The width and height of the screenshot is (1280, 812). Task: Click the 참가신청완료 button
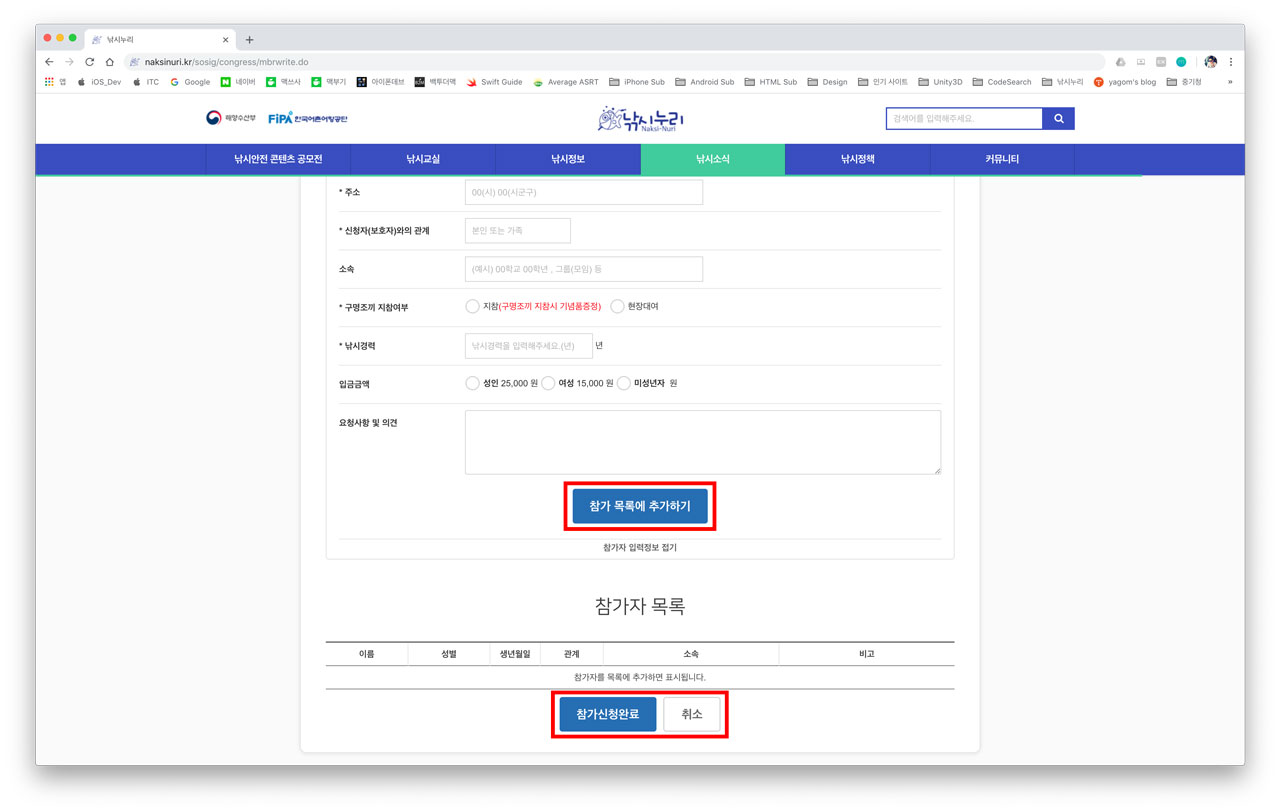click(x=607, y=715)
